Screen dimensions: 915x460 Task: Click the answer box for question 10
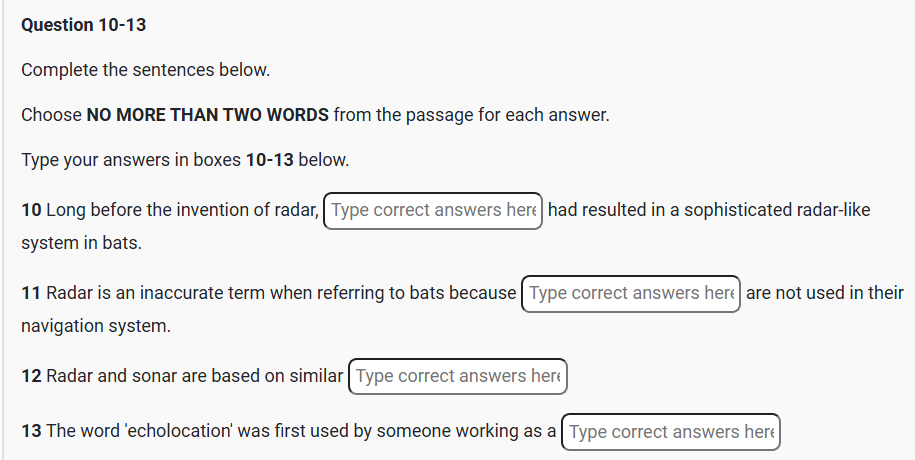pos(433,211)
